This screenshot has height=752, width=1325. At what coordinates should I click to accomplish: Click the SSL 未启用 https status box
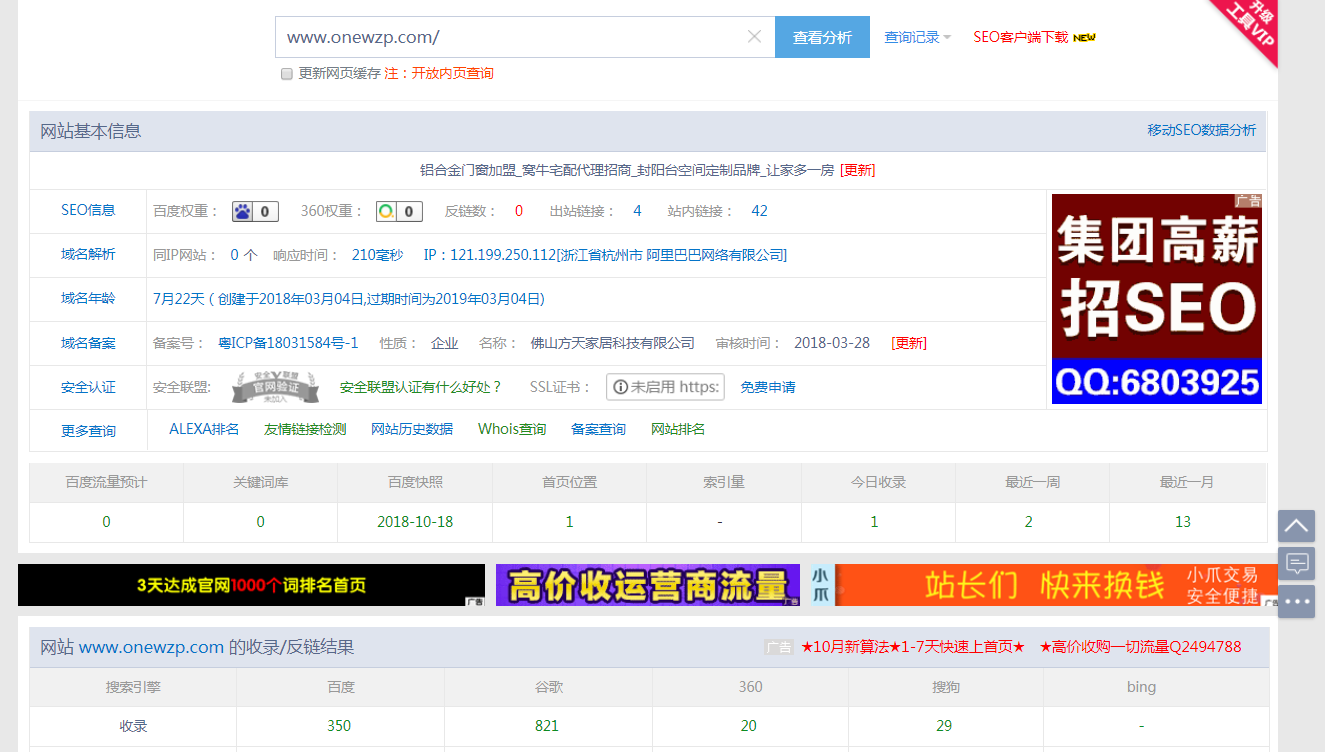tap(665, 387)
